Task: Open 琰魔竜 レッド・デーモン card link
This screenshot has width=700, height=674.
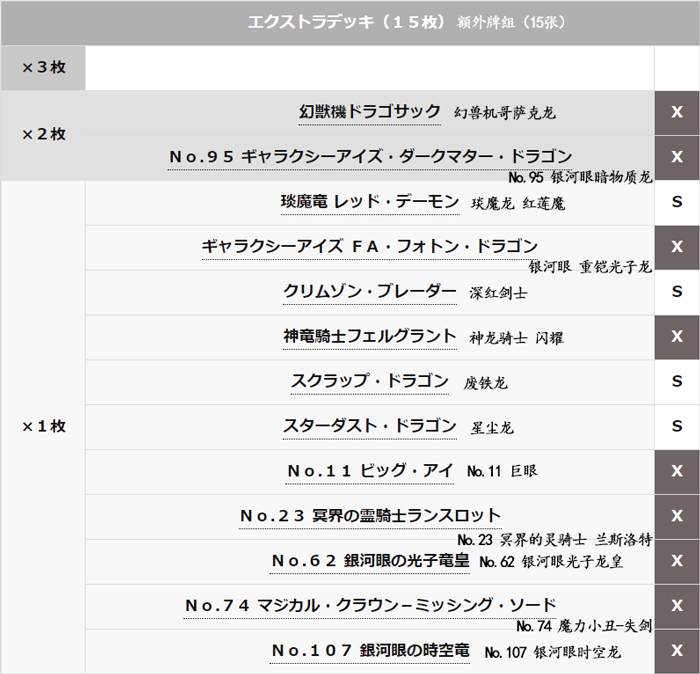Action: [x=370, y=202]
